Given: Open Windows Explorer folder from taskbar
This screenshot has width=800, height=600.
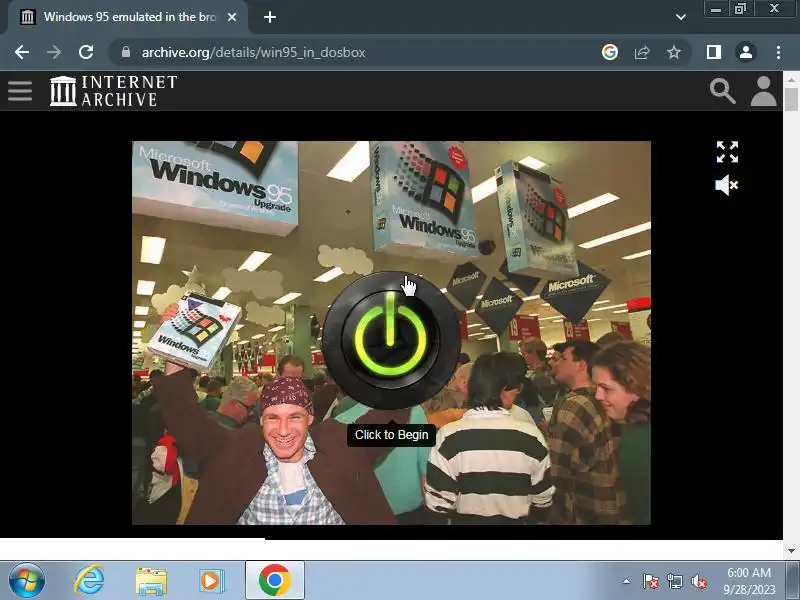Looking at the screenshot, I should [151, 581].
